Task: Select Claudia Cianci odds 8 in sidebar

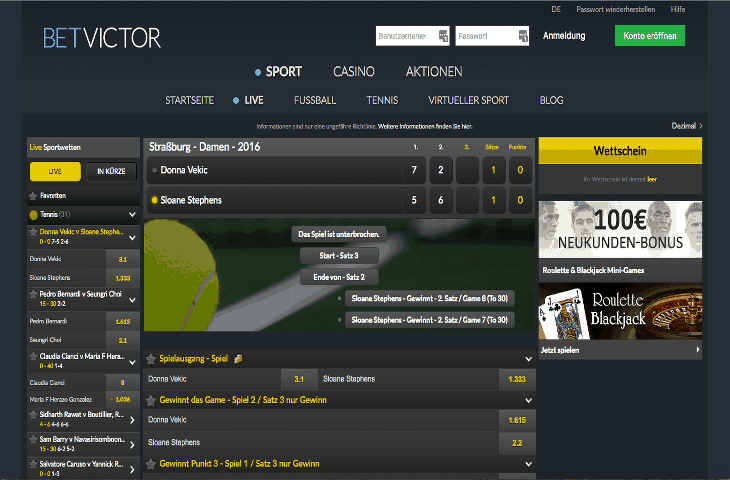Action: (x=122, y=383)
